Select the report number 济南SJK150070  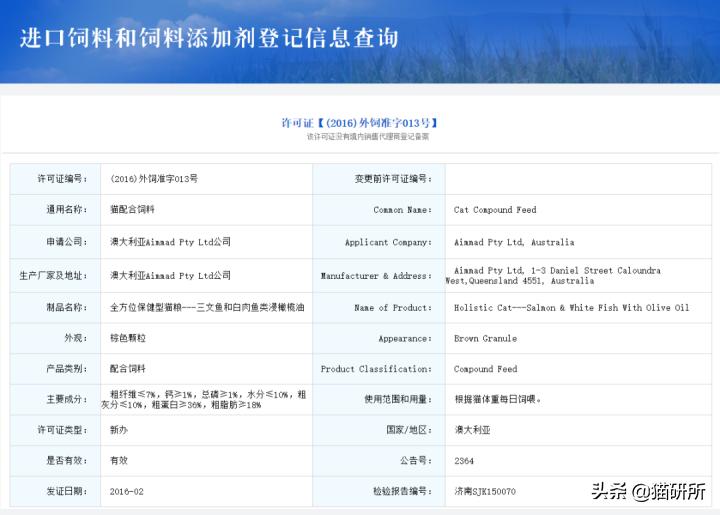coord(485,492)
